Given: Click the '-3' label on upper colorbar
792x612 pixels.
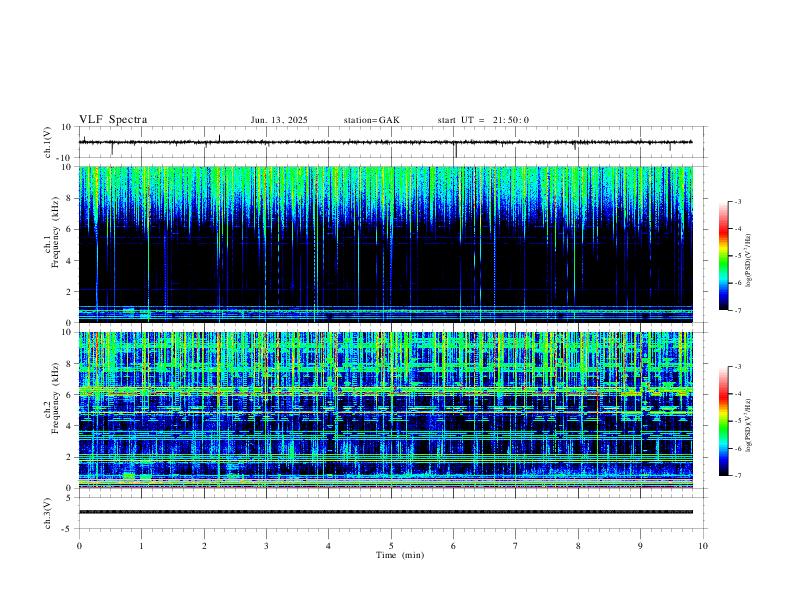Looking at the screenshot, I should [737, 201].
